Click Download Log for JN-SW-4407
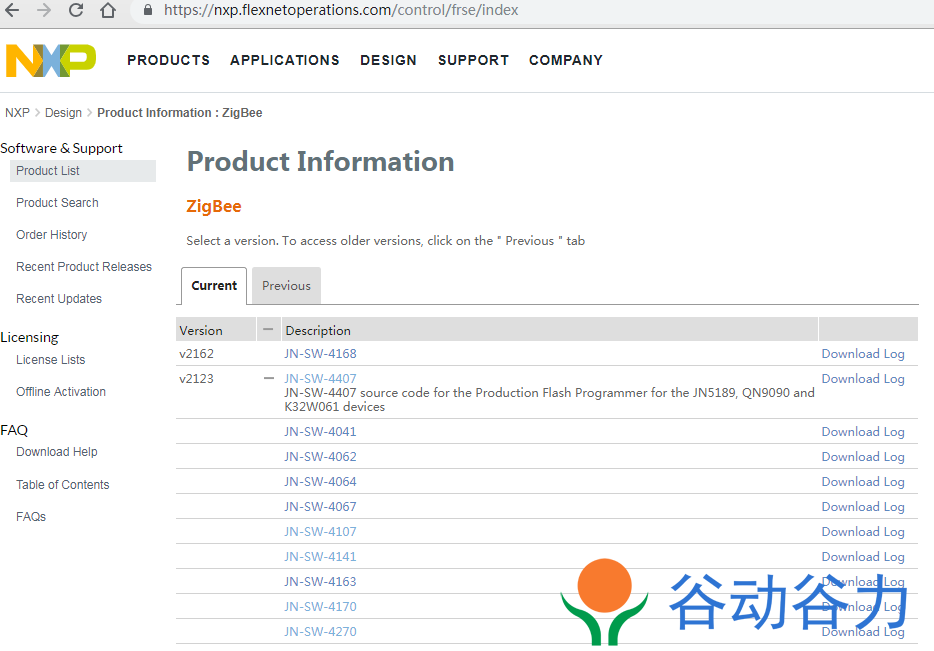Viewport: 934px width, 651px height. [863, 379]
